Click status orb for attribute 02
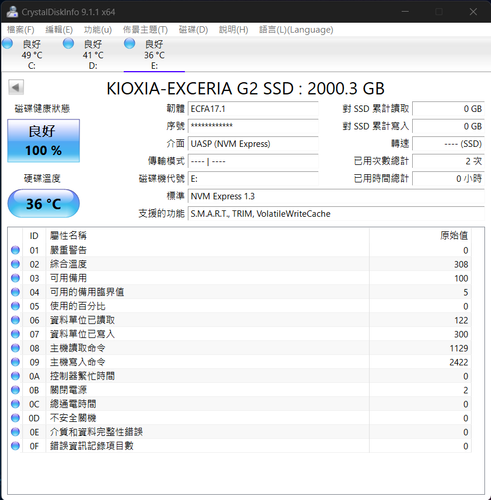491x500 pixels. tap(15, 264)
